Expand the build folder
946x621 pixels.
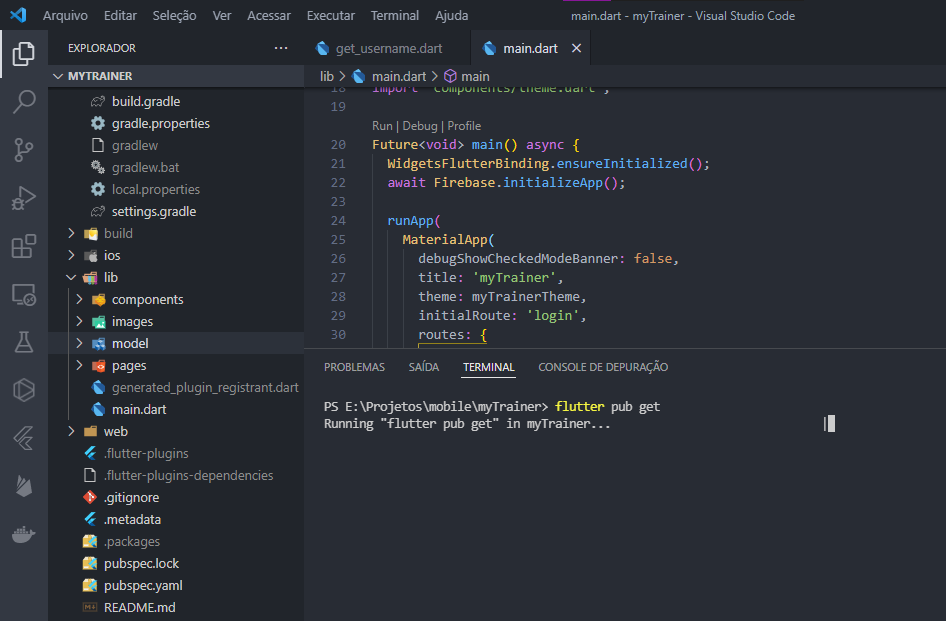tap(72, 233)
